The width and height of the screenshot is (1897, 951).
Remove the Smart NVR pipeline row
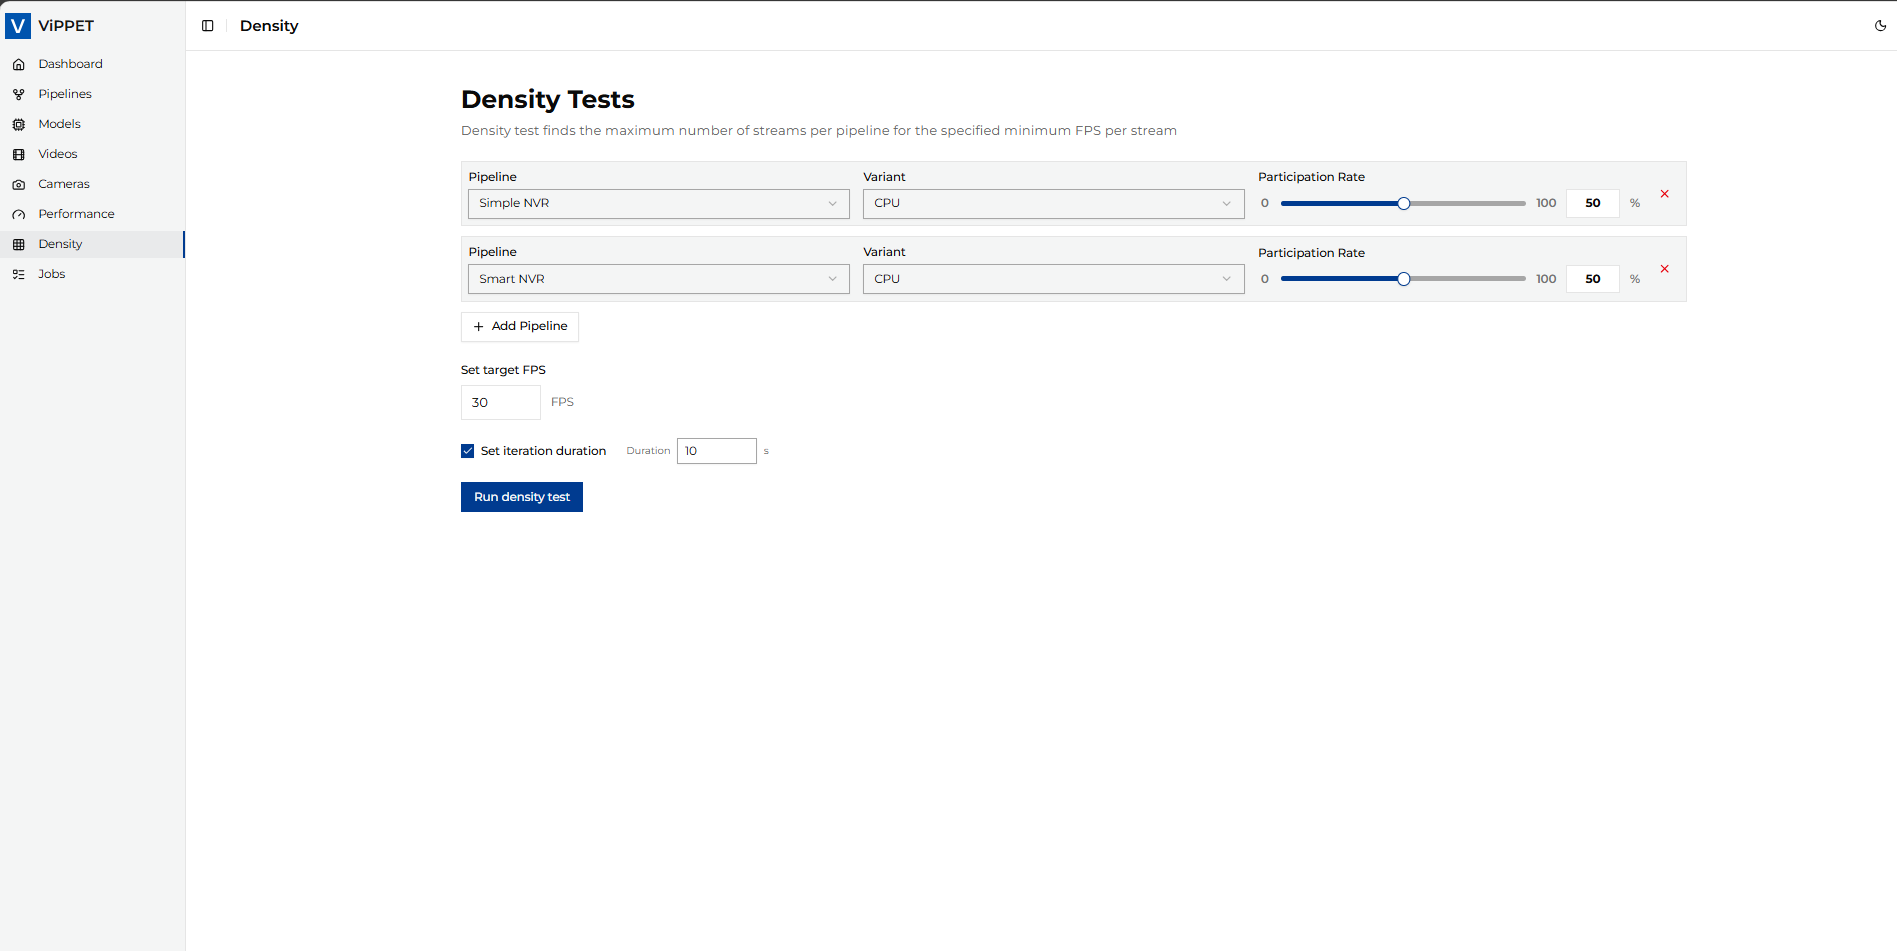click(1664, 269)
